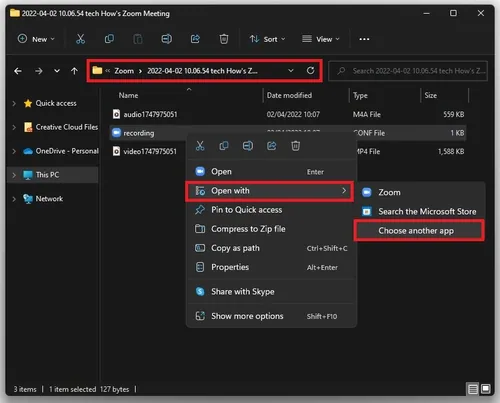
Task: Switch to large thumbnails view in status bar
Action: click(x=485, y=389)
